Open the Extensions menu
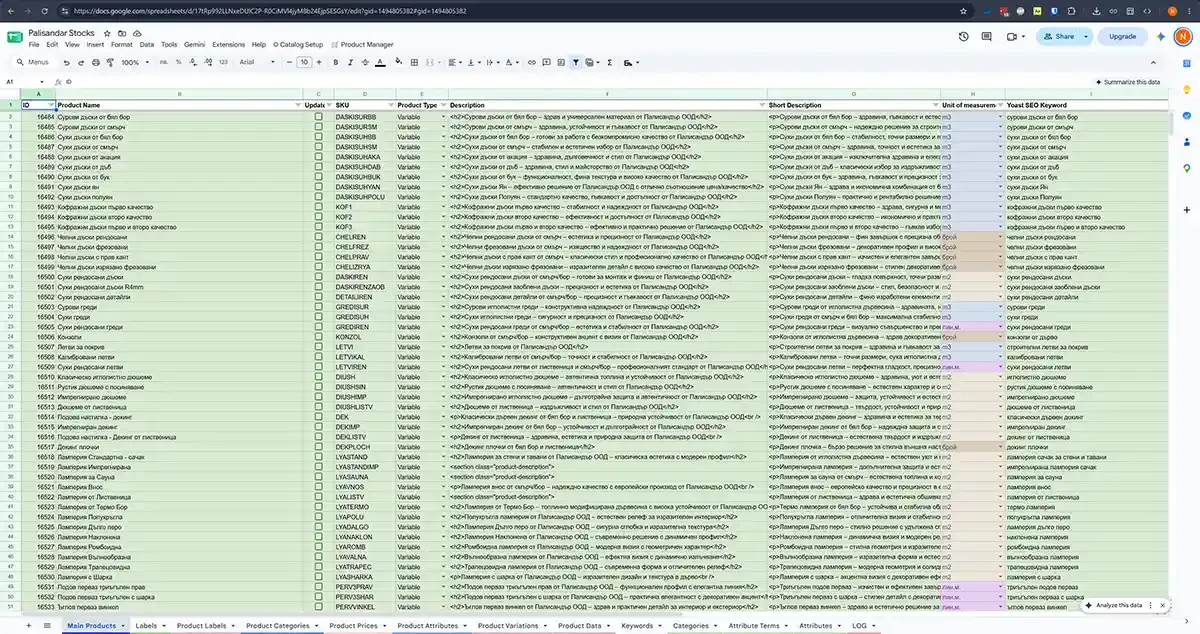 [228, 44]
